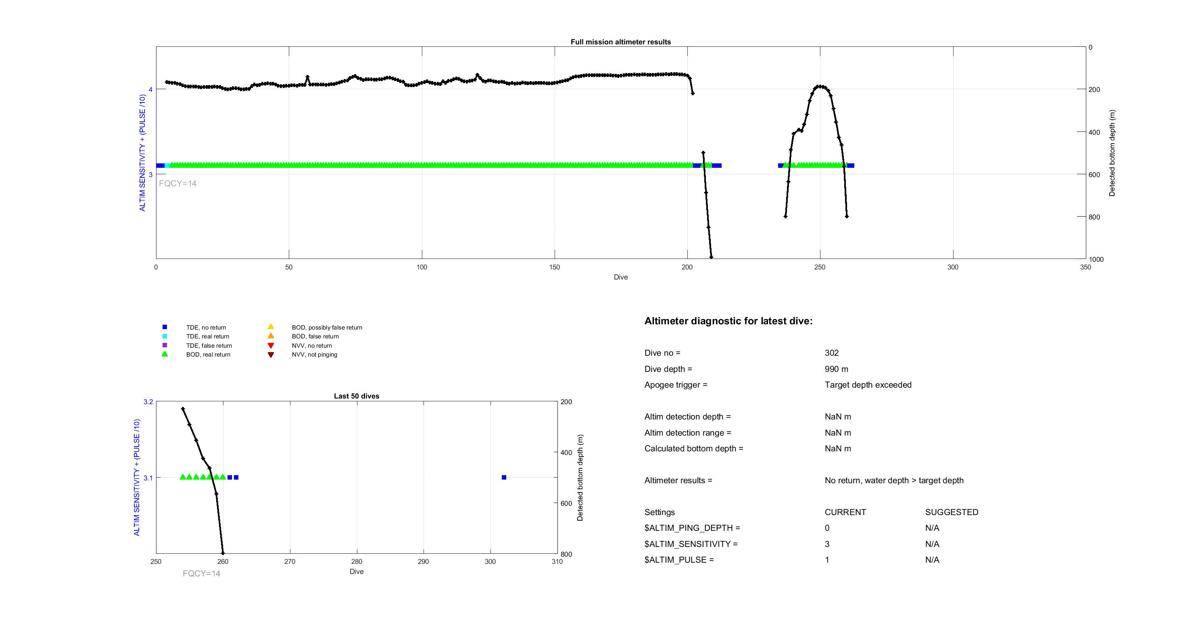The height and width of the screenshot is (622, 1200).
Task: Click the 'FQCY=14' label in the full mission plot
Action: tap(178, 183)
